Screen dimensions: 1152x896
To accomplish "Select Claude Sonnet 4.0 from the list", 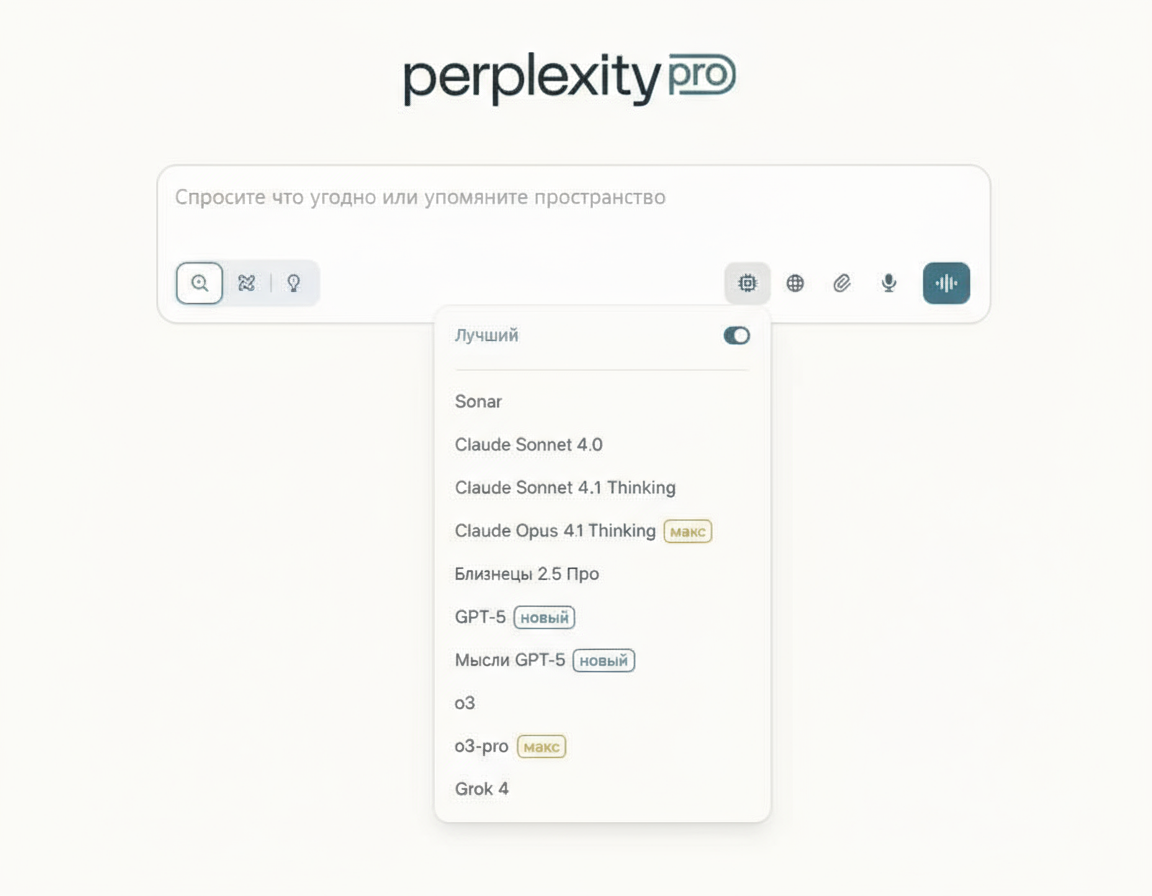I will pyautogui.click(x=529, y=445).
